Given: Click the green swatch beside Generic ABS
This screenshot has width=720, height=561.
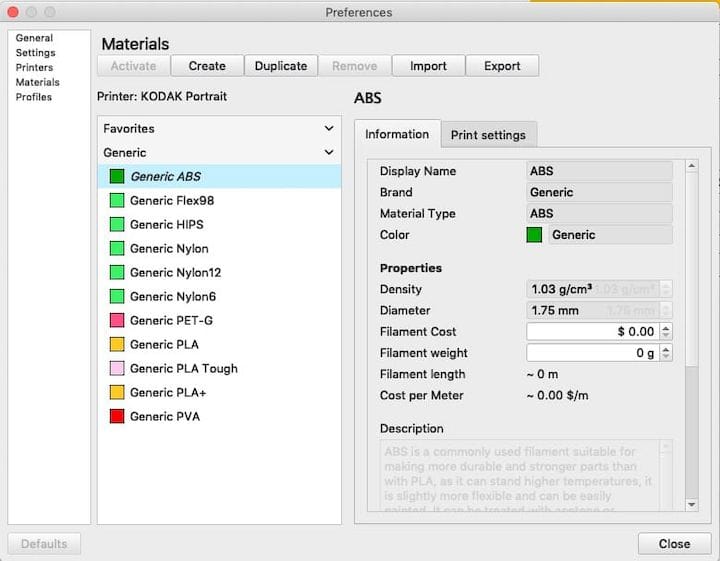Looking at the screenshot, I should click(x=117, y=177).
